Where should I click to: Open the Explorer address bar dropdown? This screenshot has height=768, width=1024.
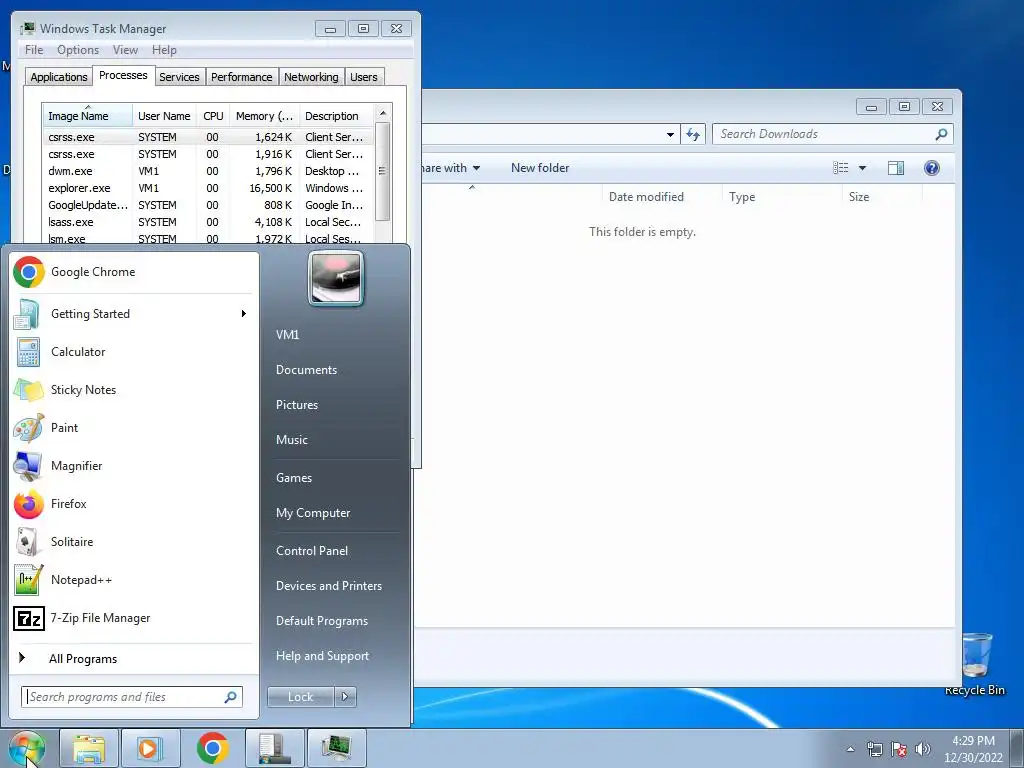tap(670, 135)
